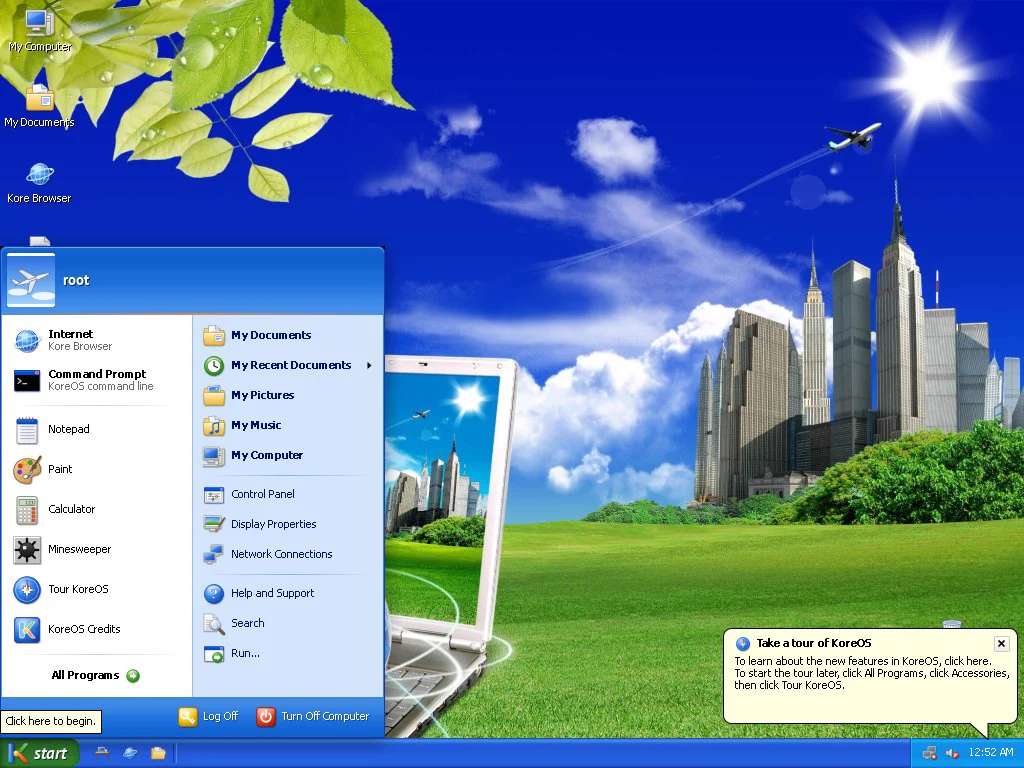Click the start button
The height and width of the screenshot is (768, 1024).
pos(39,753)
